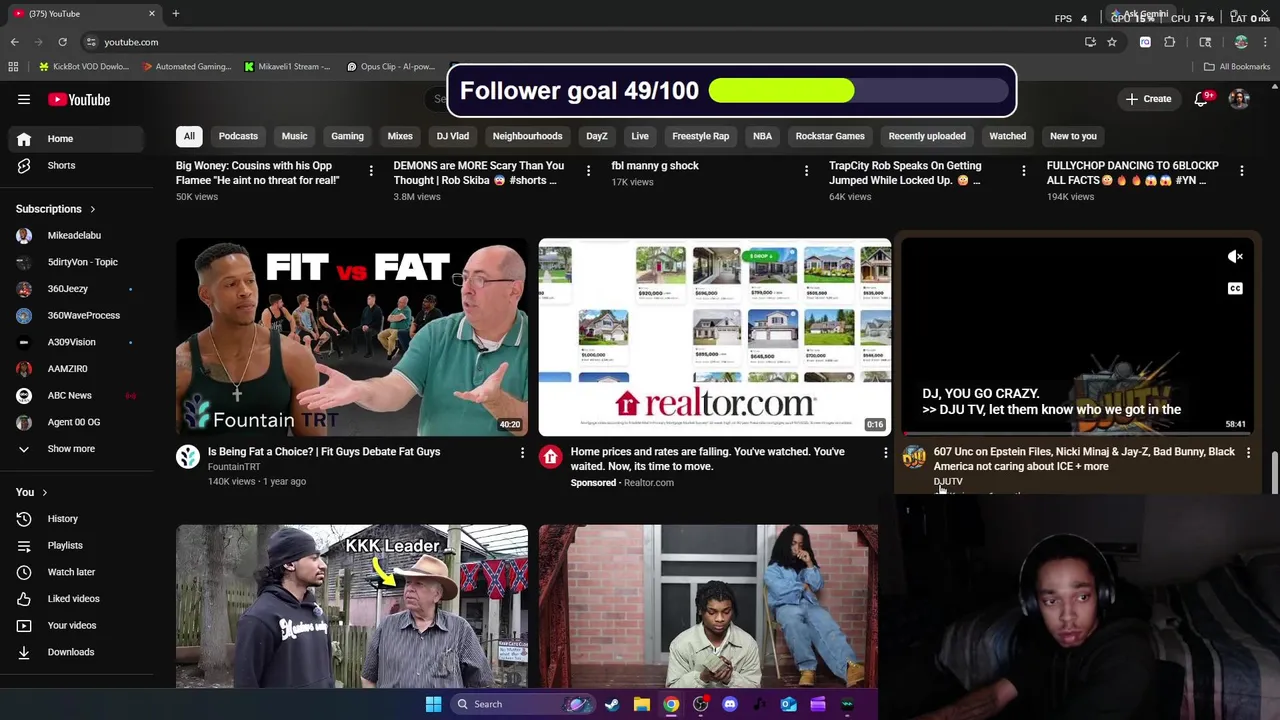
Task: Expand the You section chevron
Action: (x=44, y=493)
